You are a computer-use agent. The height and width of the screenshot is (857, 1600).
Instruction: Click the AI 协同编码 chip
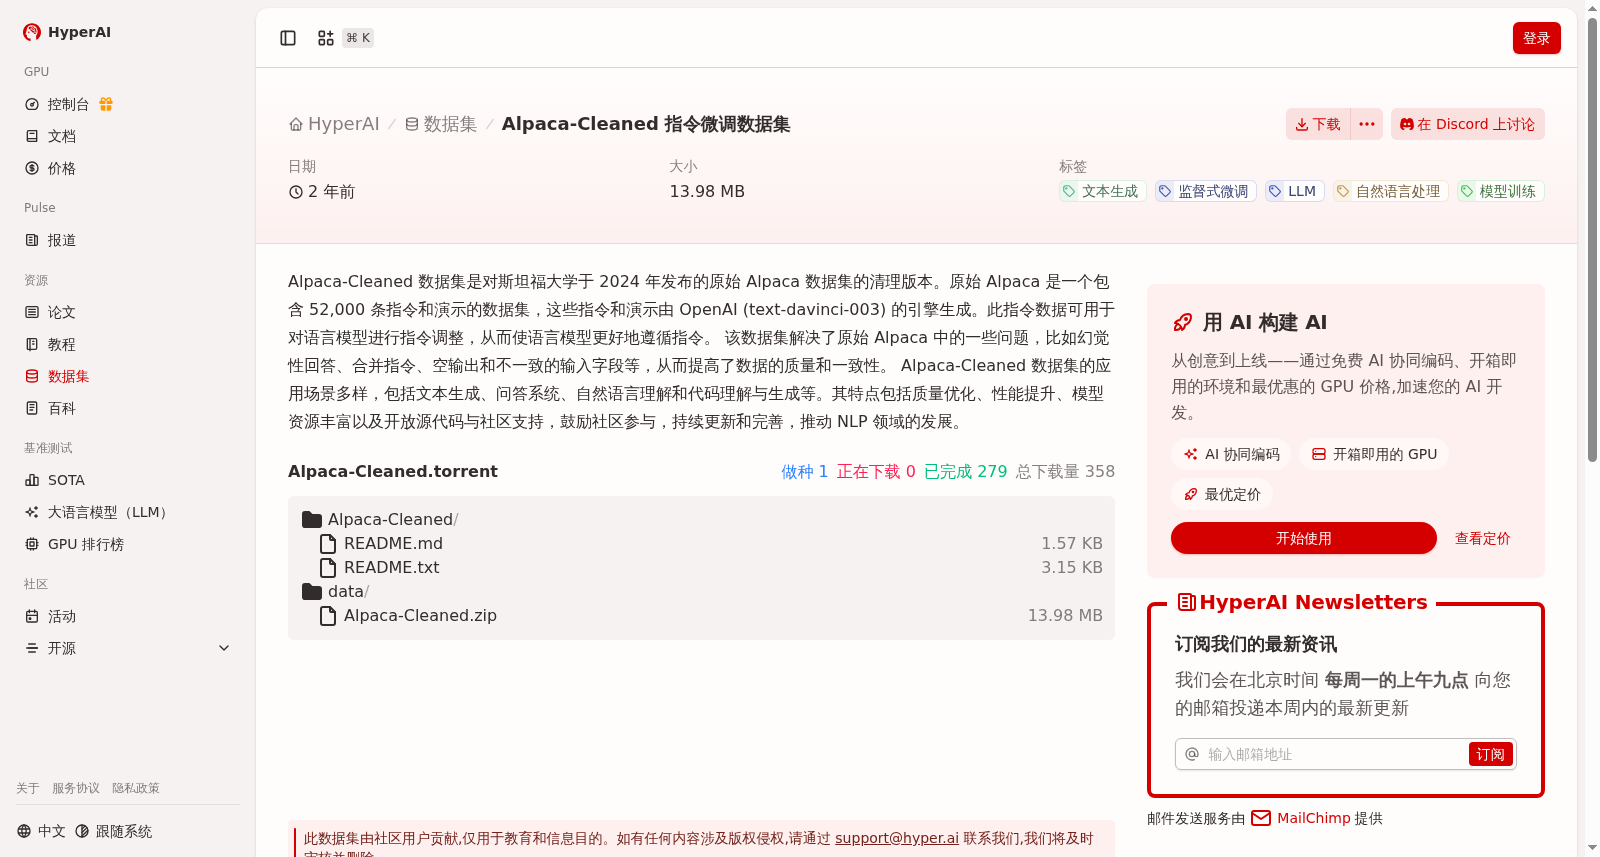pos(1231,454)
